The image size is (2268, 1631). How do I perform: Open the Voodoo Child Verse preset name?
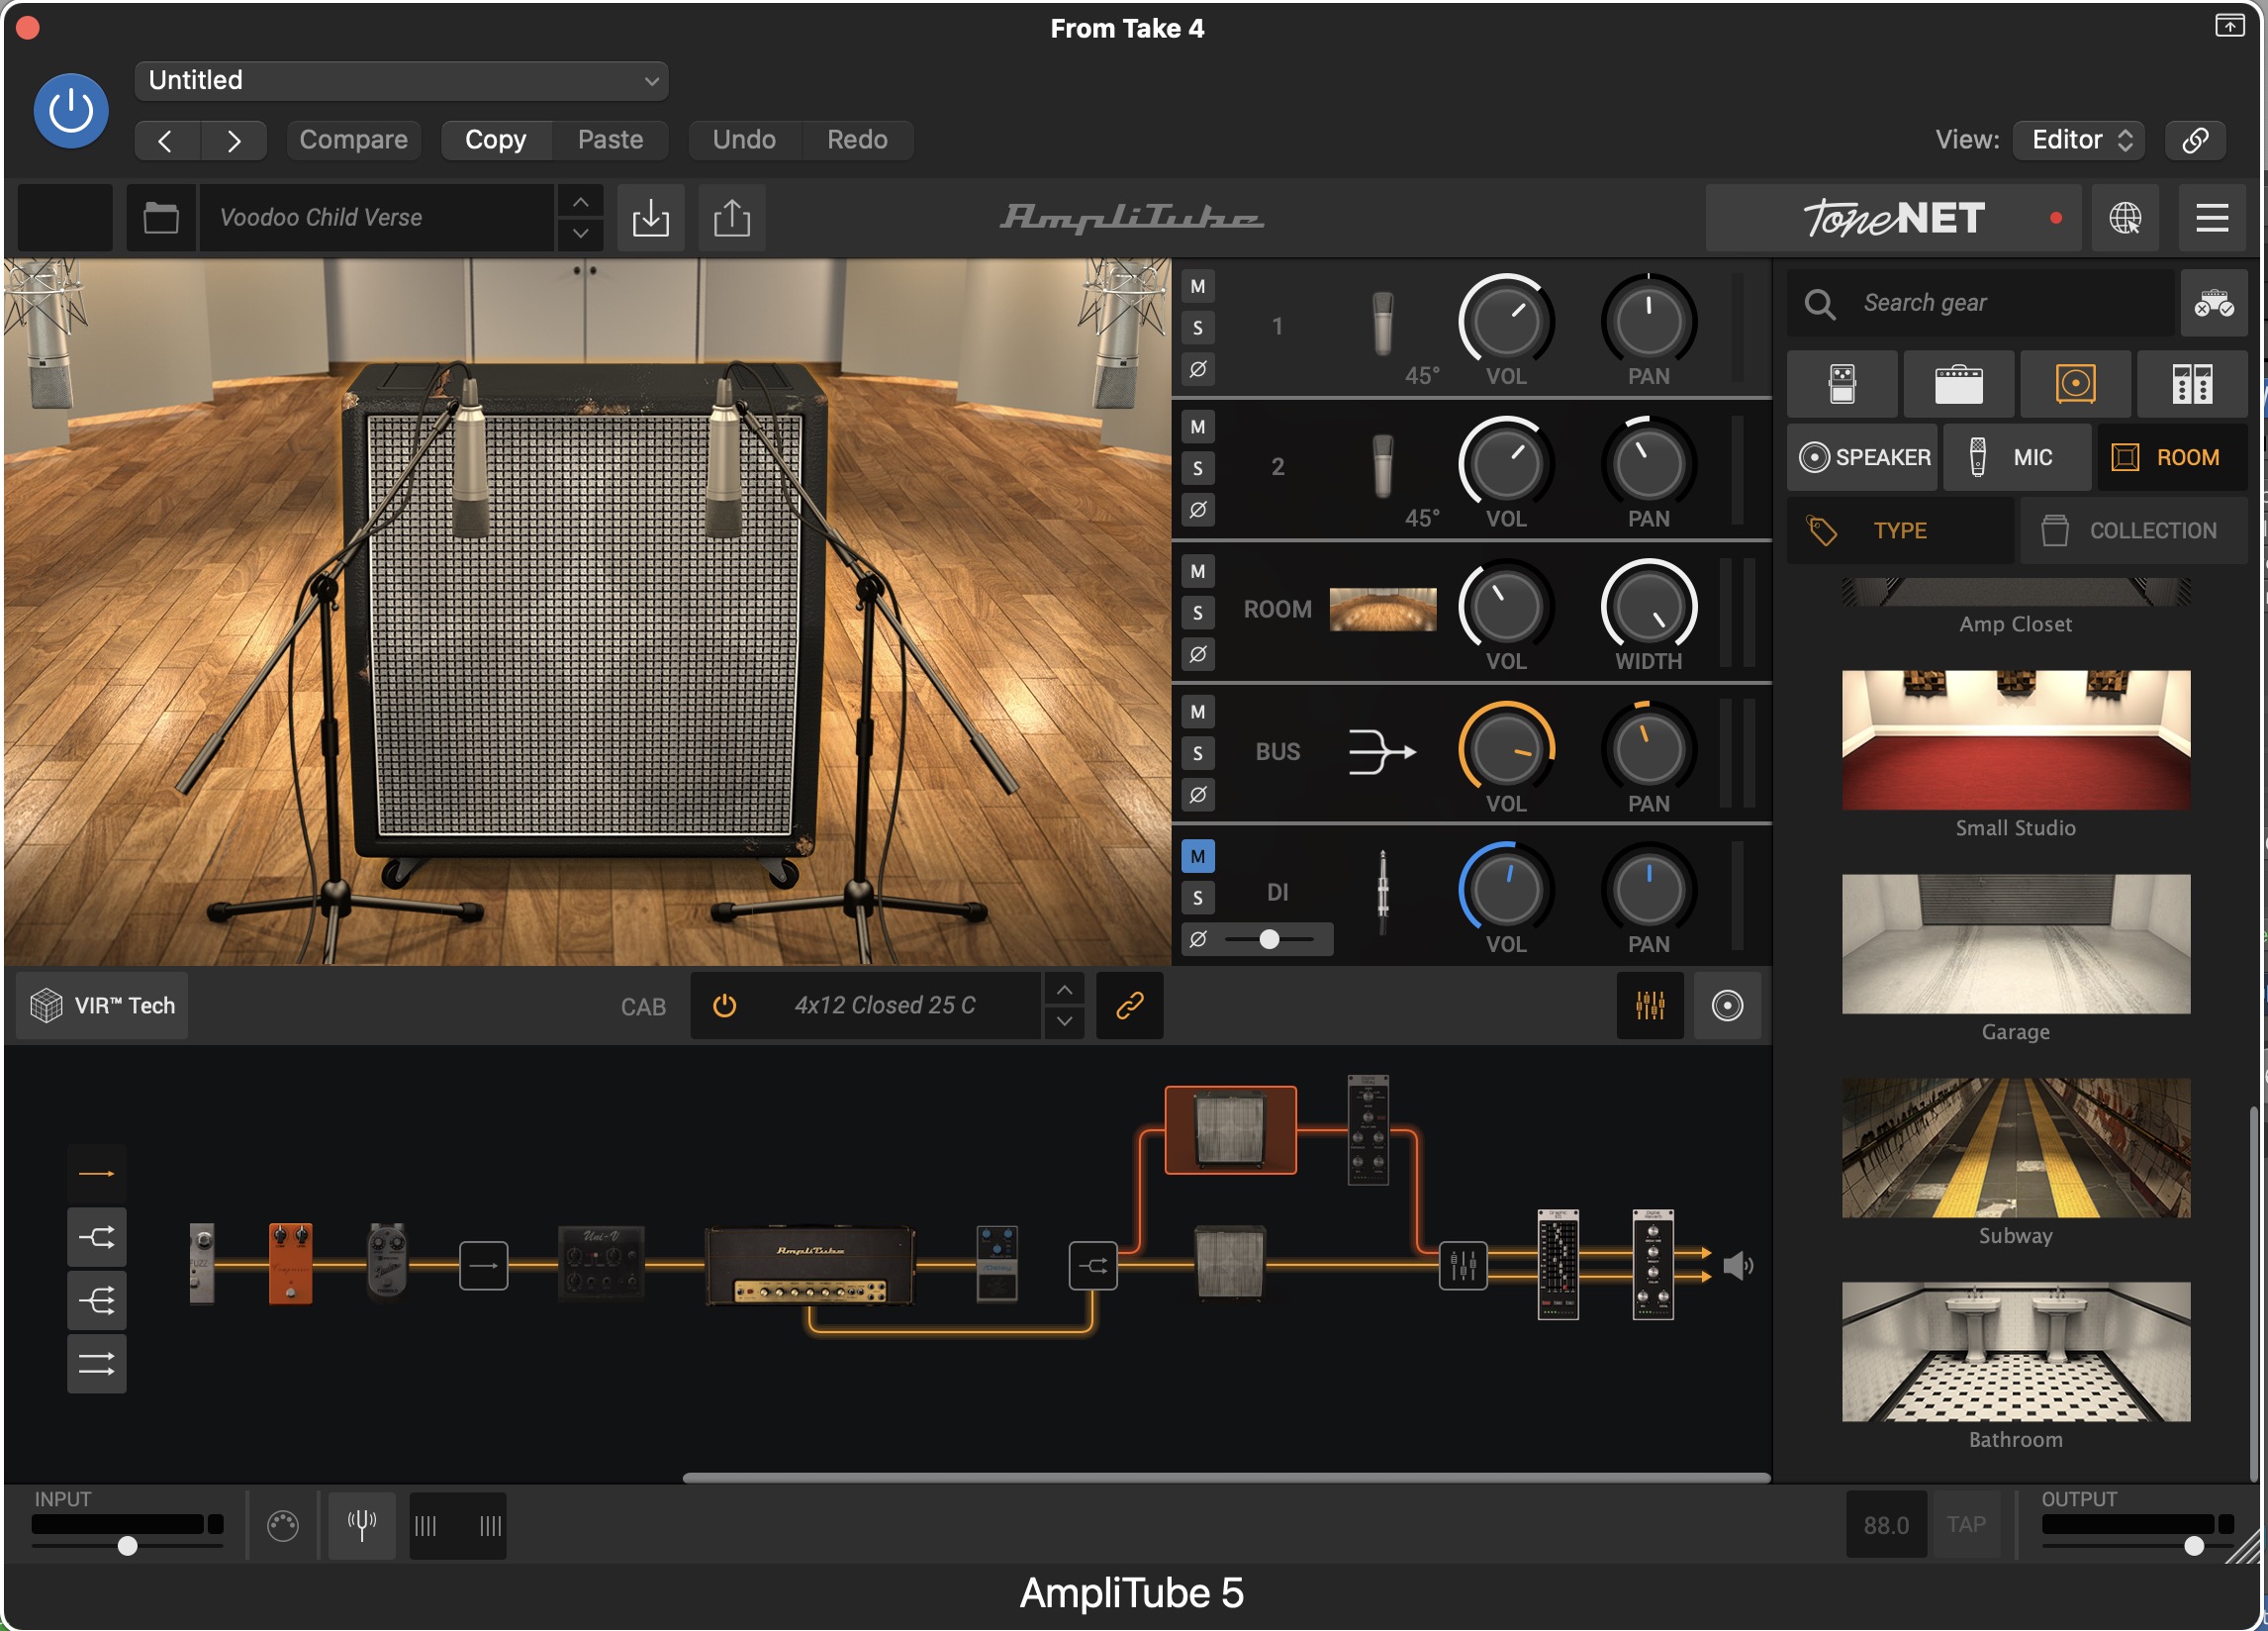[376, 217]
